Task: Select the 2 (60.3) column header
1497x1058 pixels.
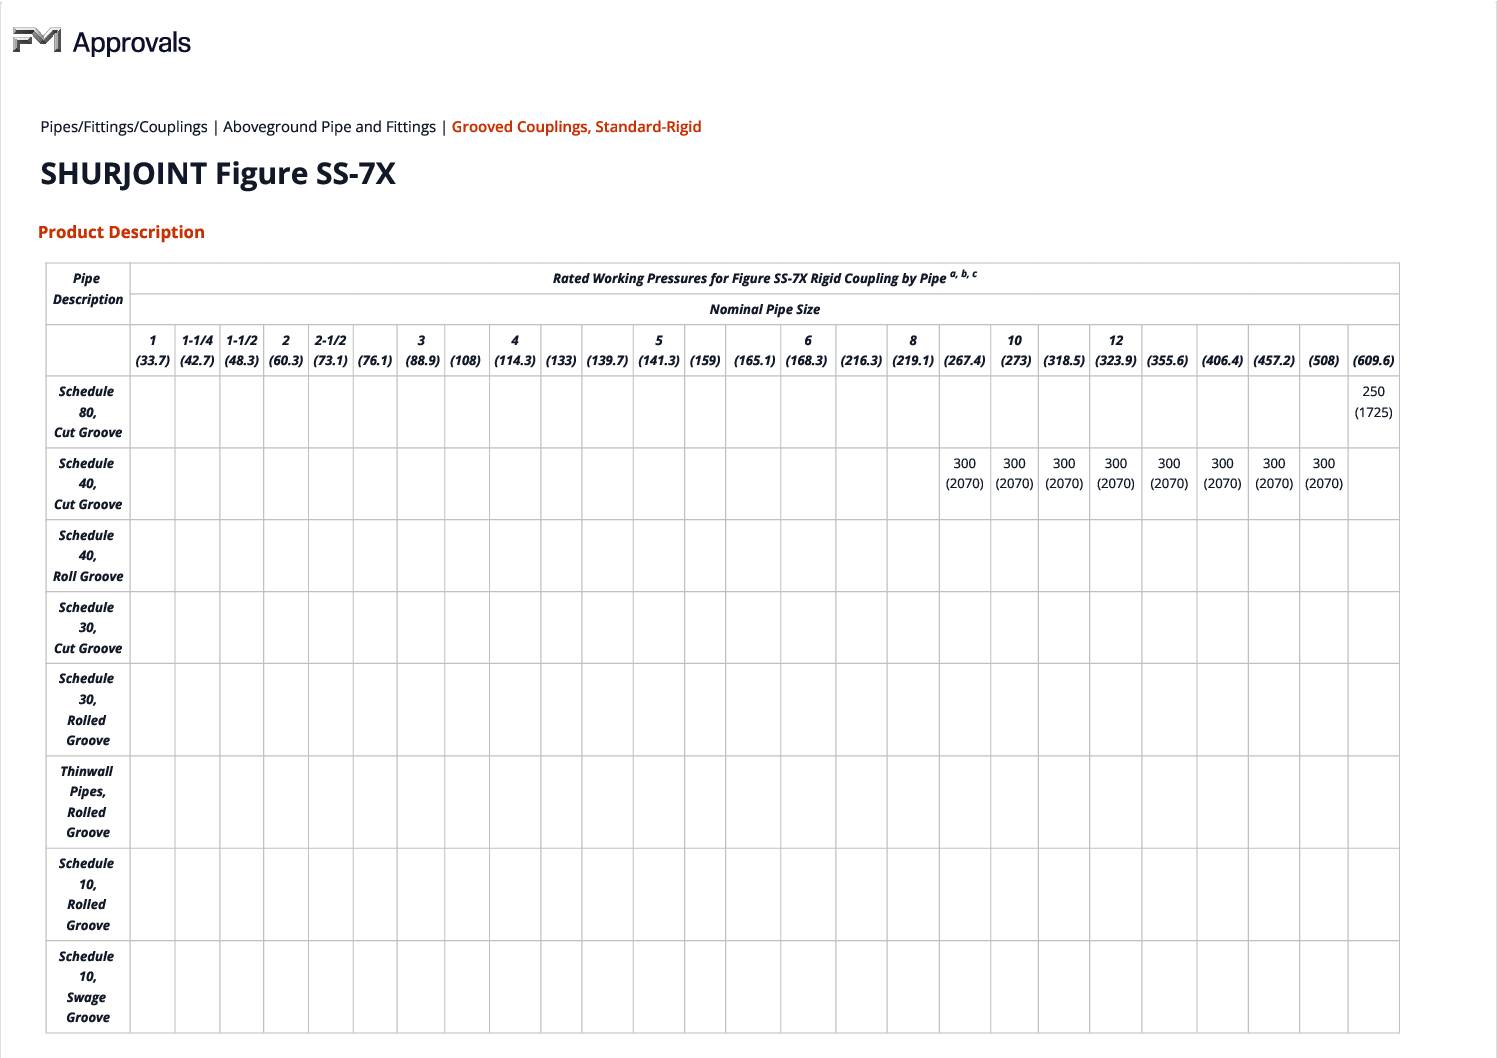Action: pyautogui.click(x=286, y=350)
